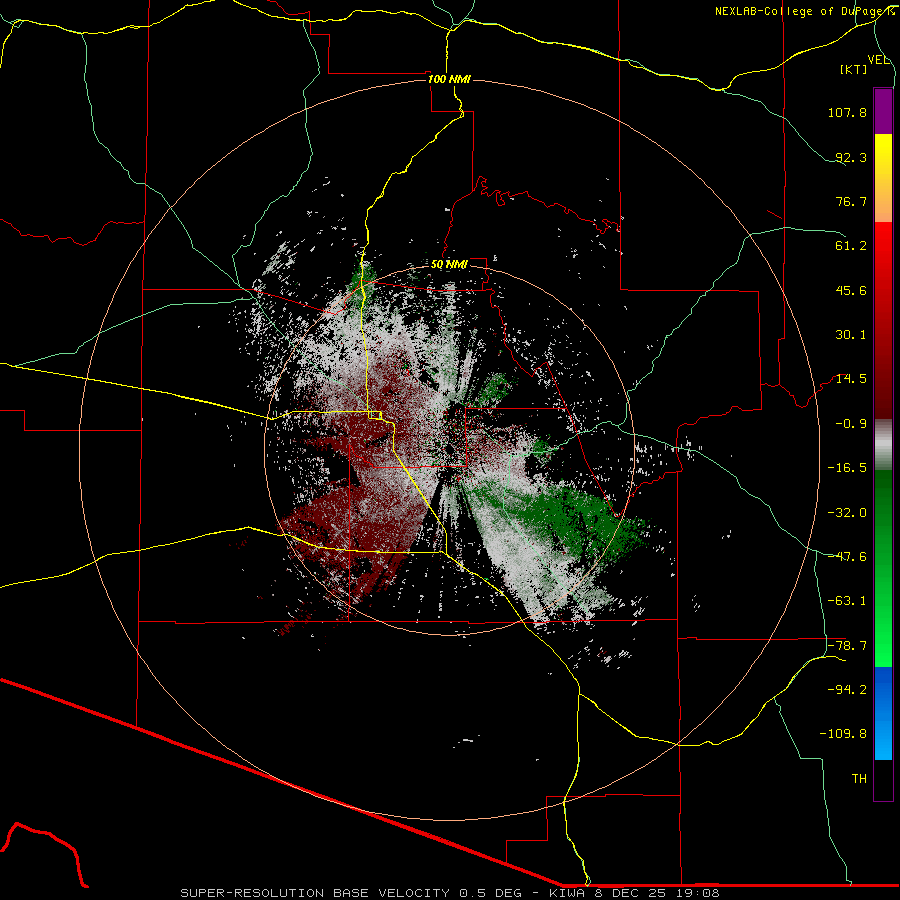Select the -0.9 velocity scale value

(851, 424)
